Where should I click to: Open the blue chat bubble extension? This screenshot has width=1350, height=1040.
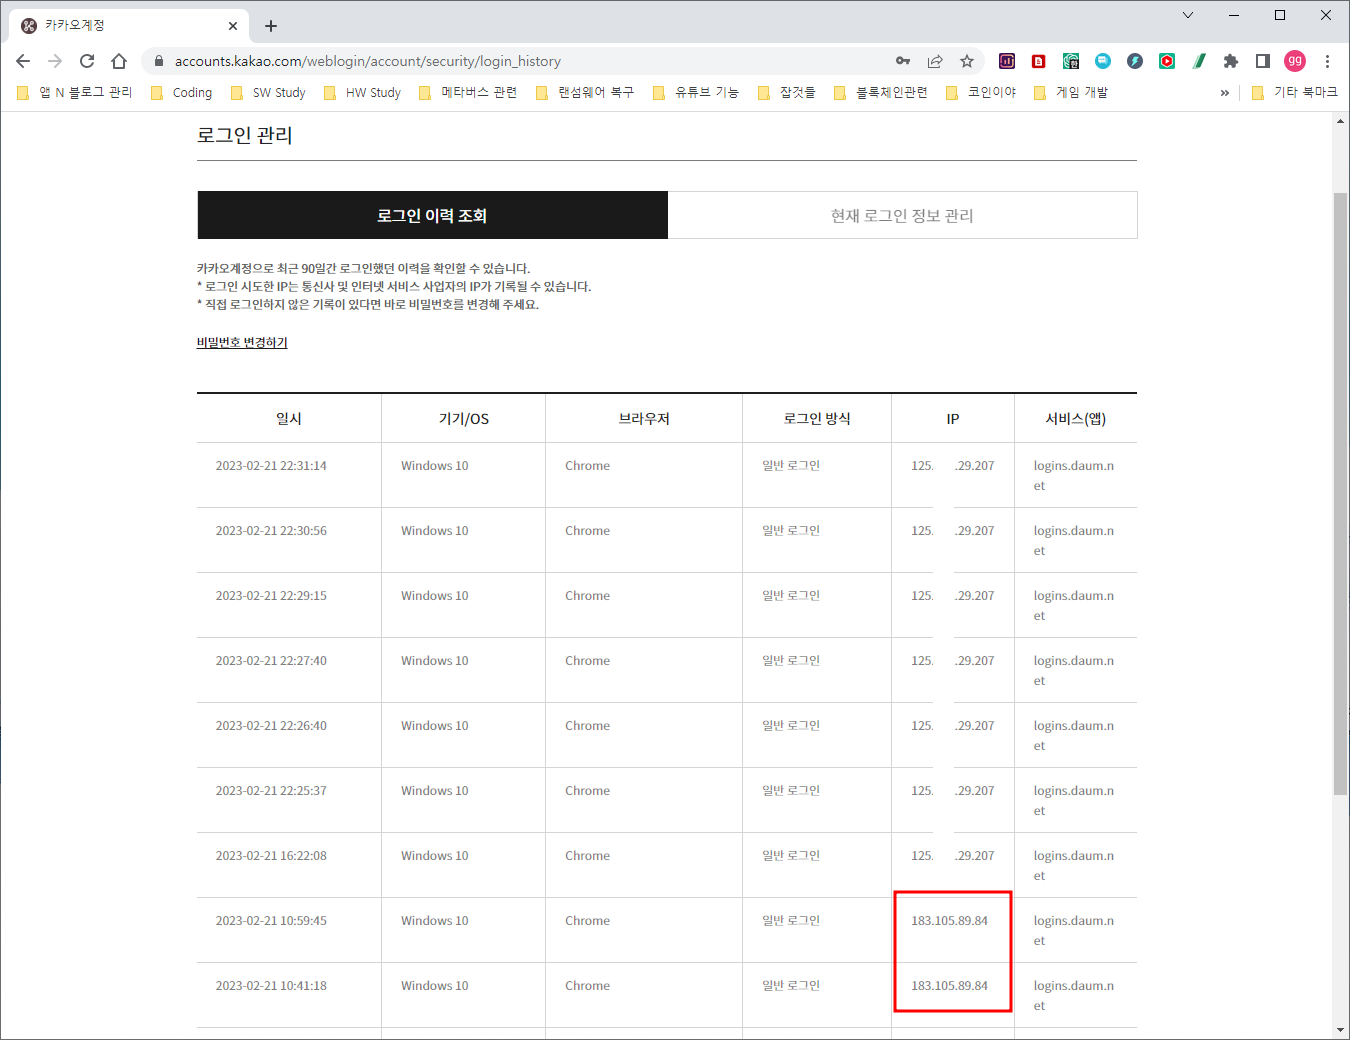point(1103,61)
